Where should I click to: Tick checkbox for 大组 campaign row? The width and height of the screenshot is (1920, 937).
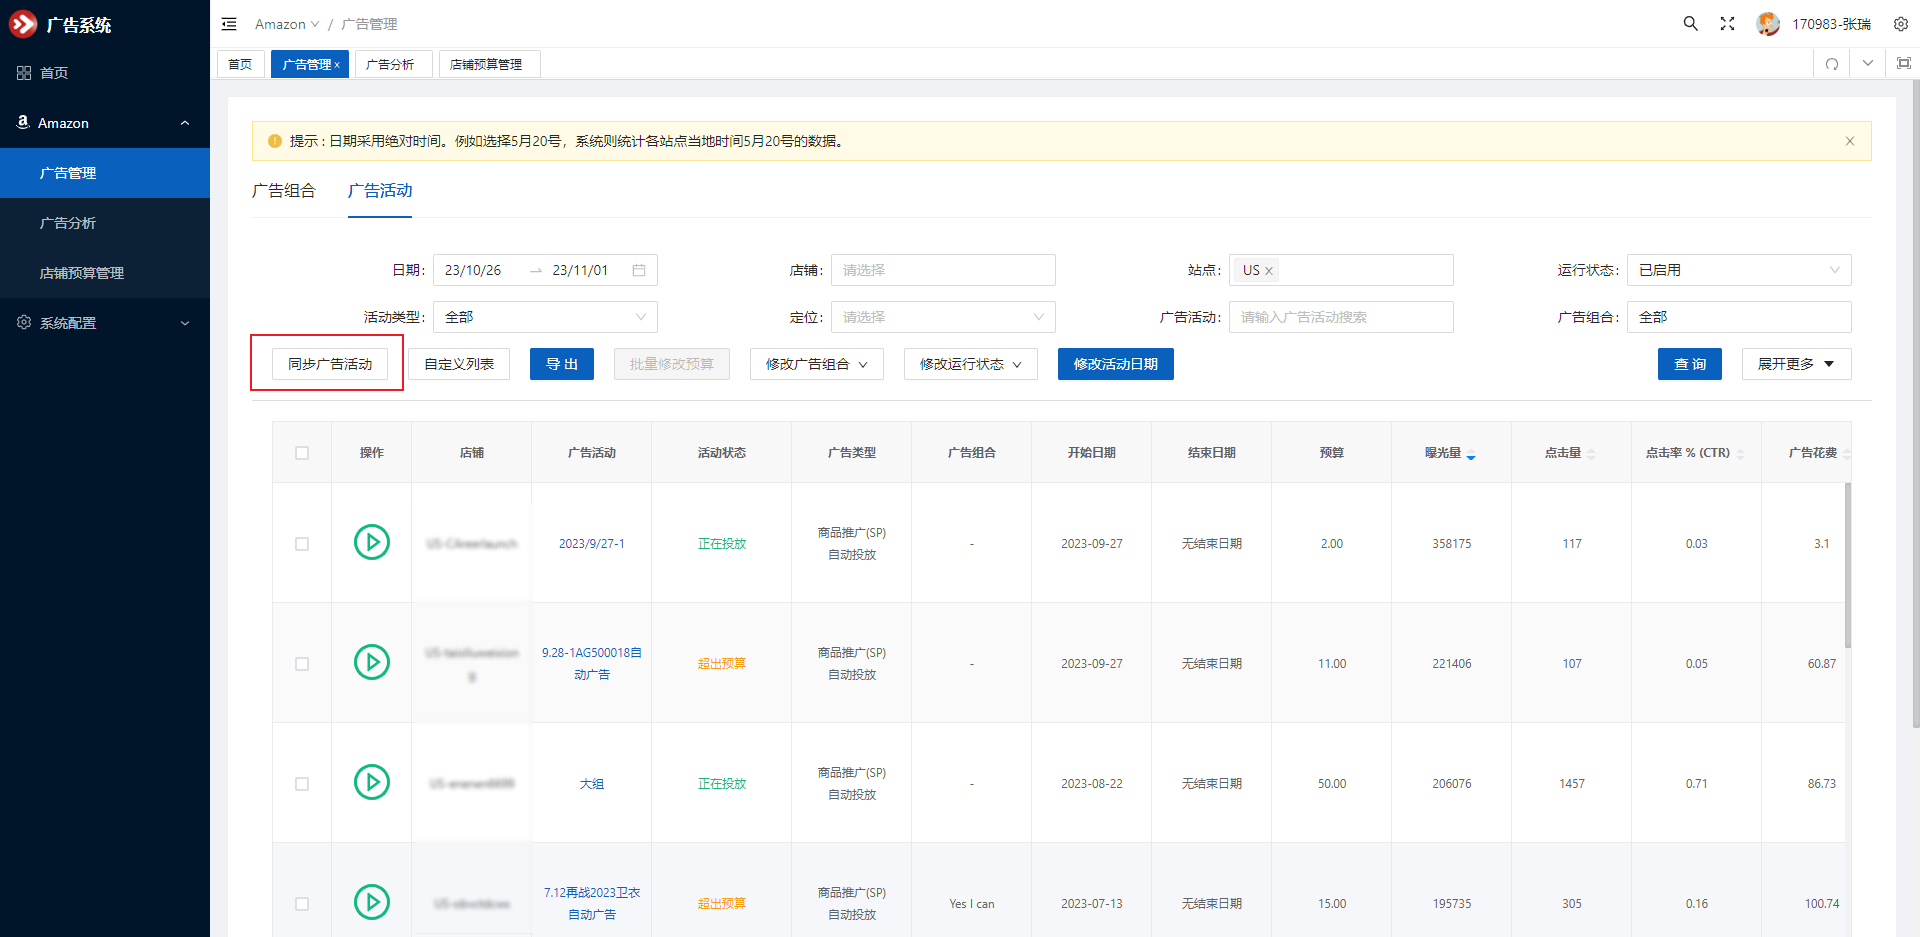coord(302,784)
